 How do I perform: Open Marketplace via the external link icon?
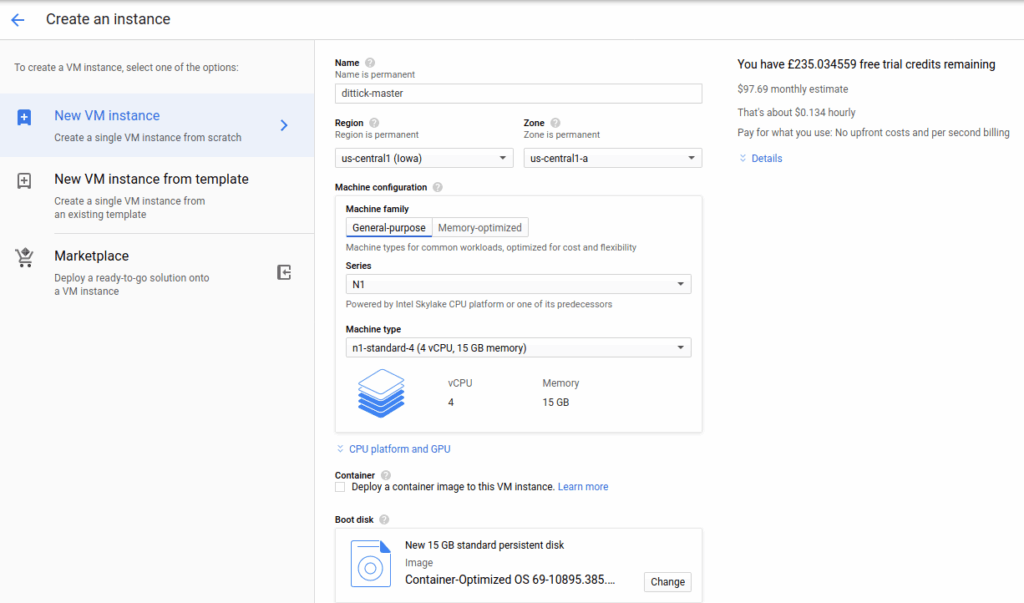(x=284, y=272)
